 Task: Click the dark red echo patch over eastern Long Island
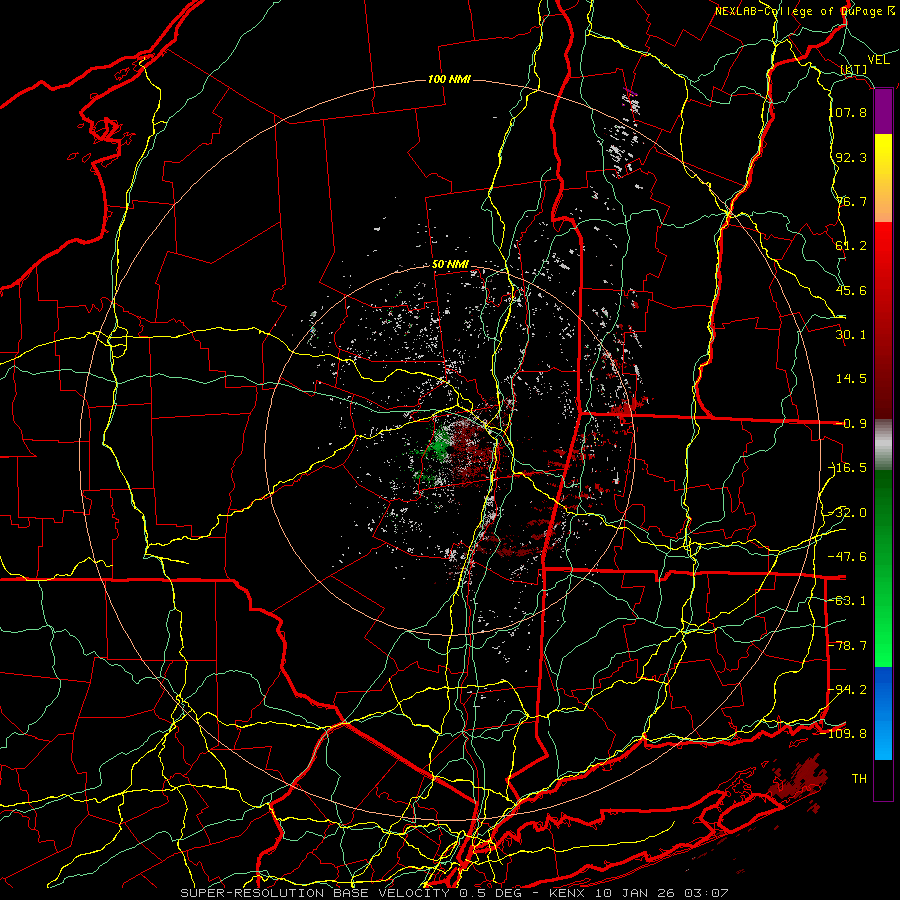[801, 775]
